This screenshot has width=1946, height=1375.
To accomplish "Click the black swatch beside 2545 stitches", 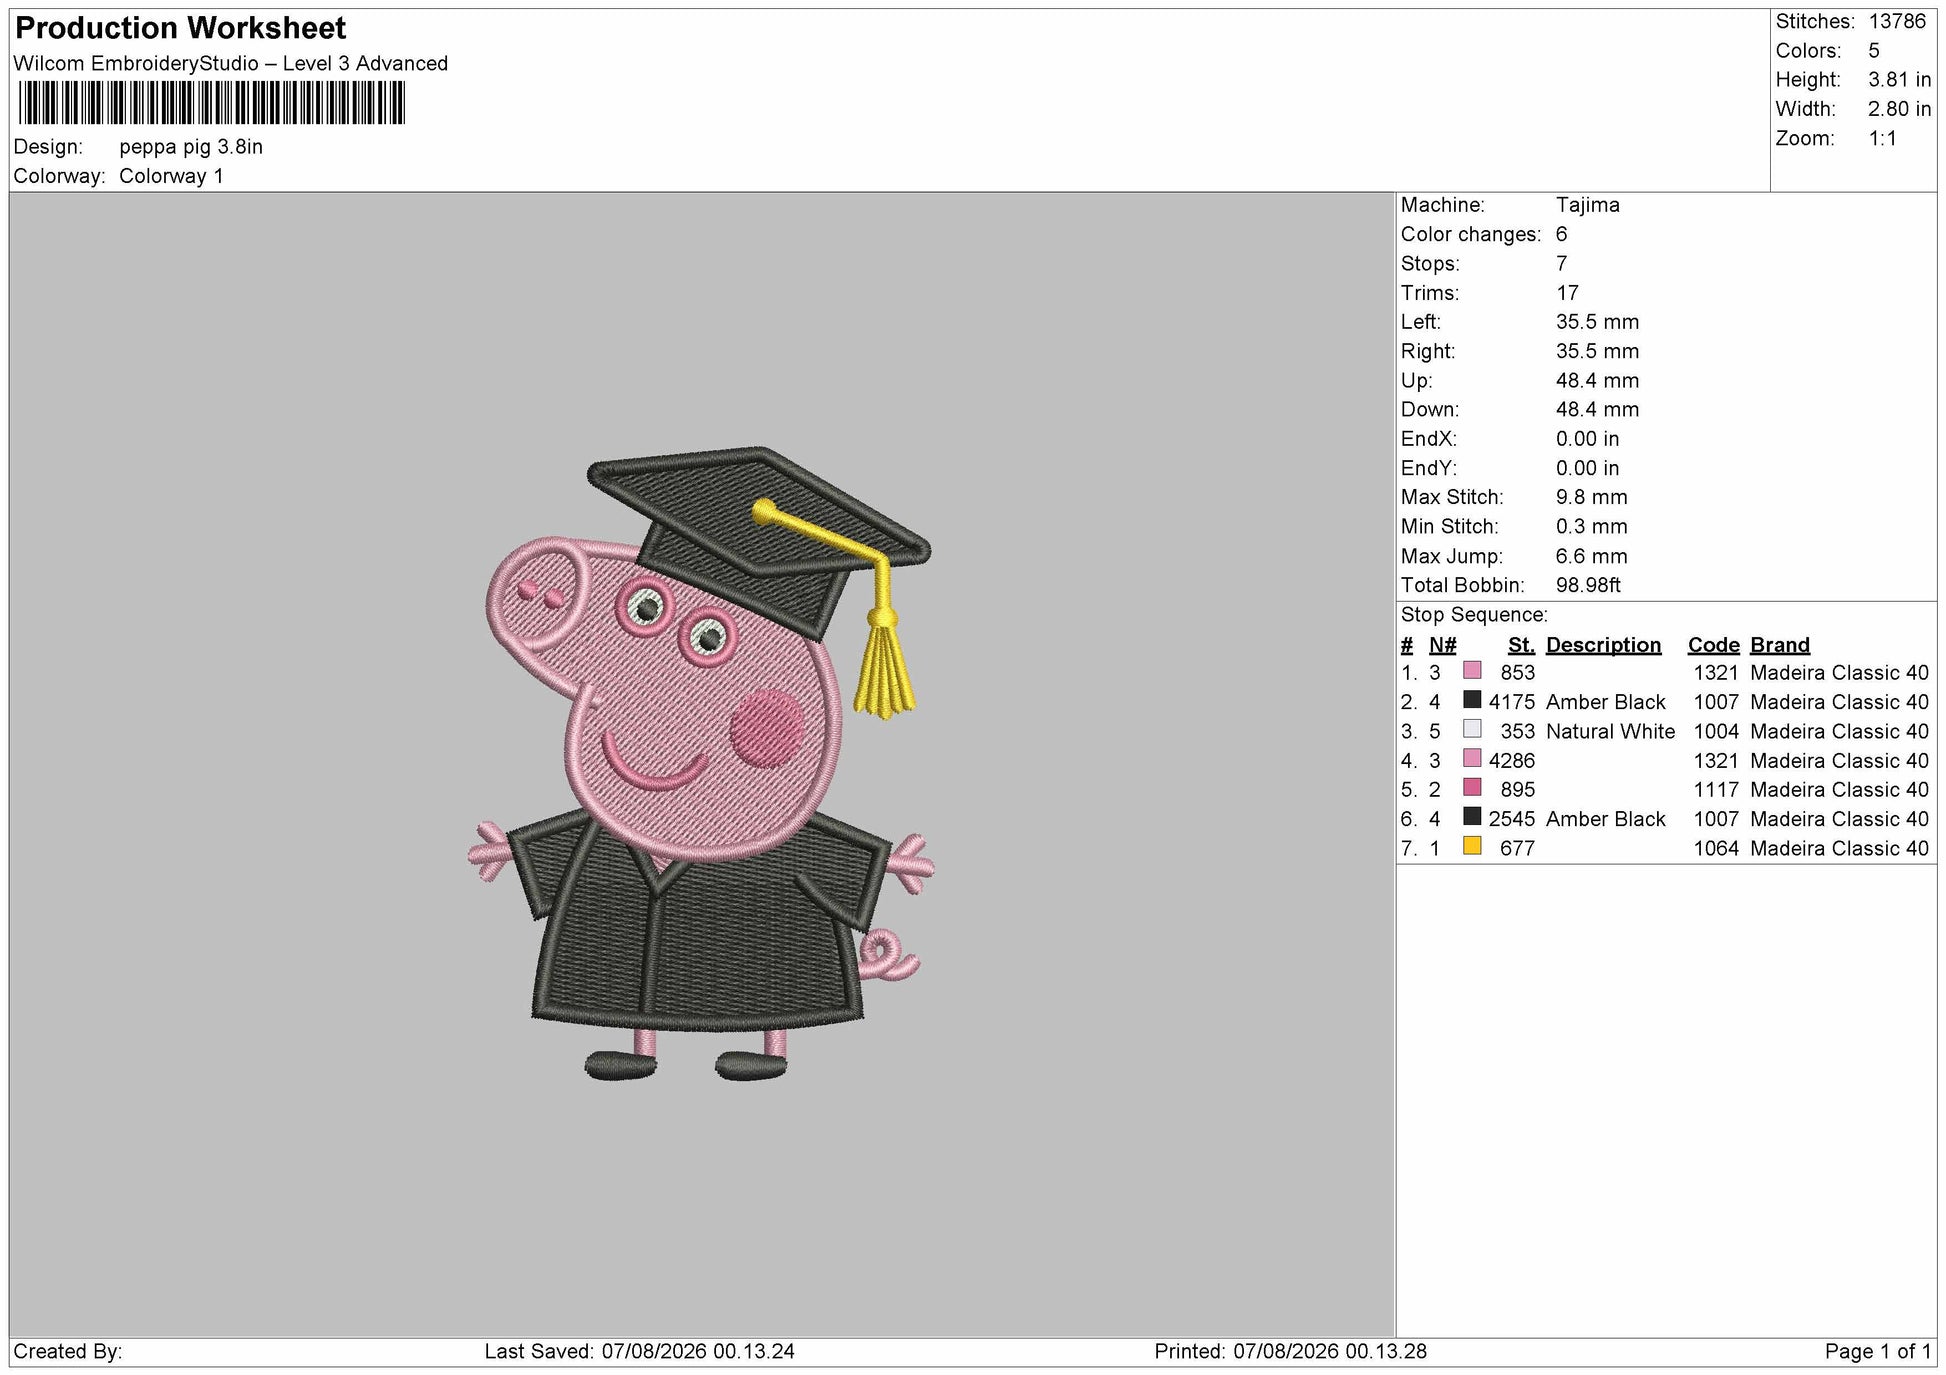I will [x=1472, y=816].
